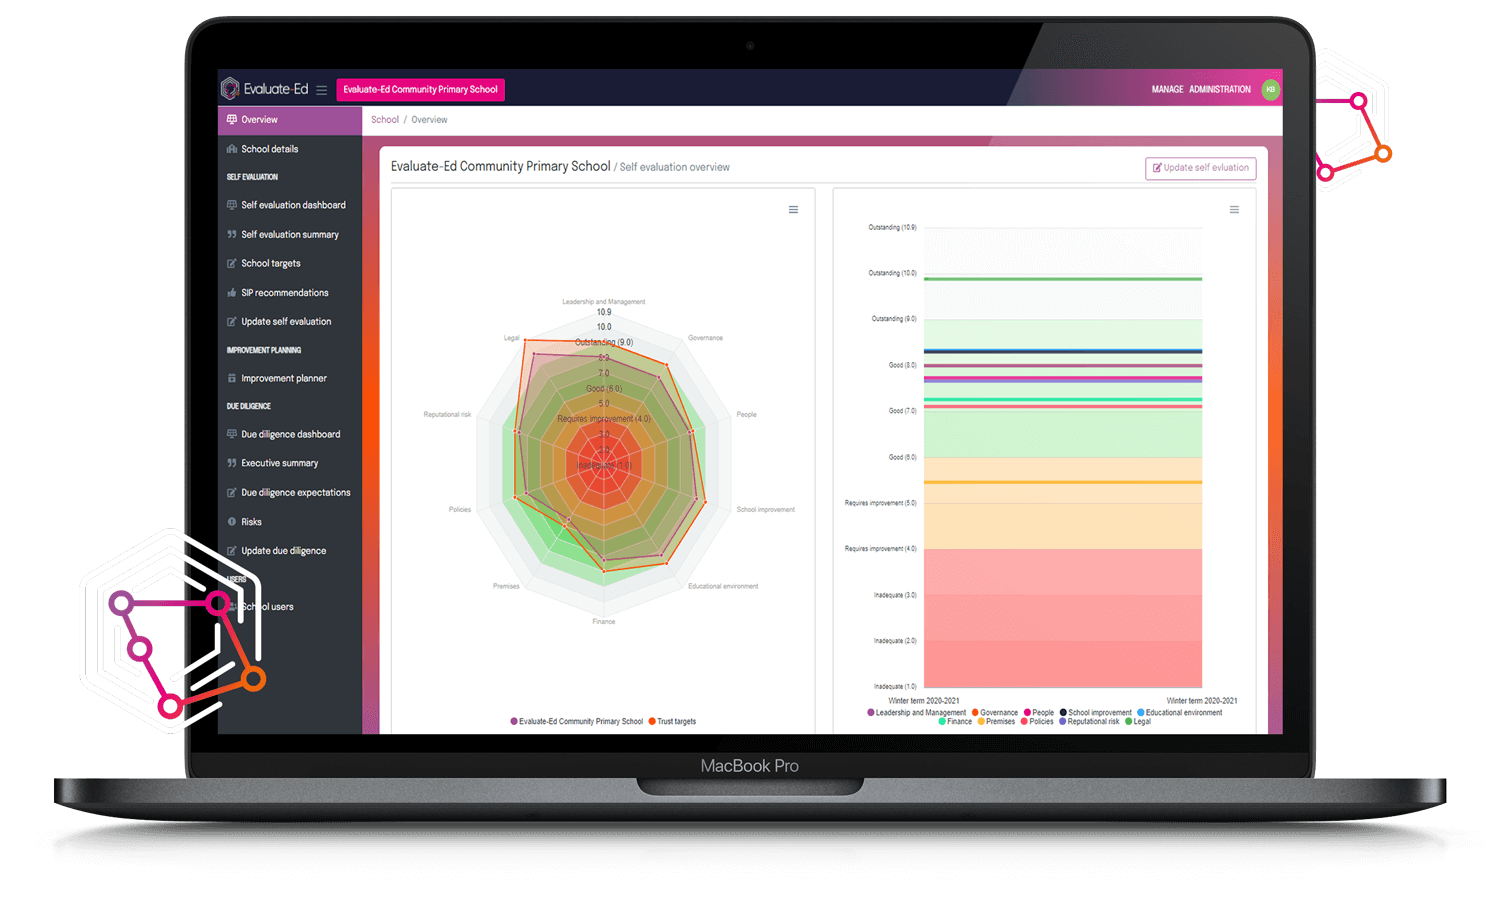Click the Update self evaluation button

coord(1200,168)
